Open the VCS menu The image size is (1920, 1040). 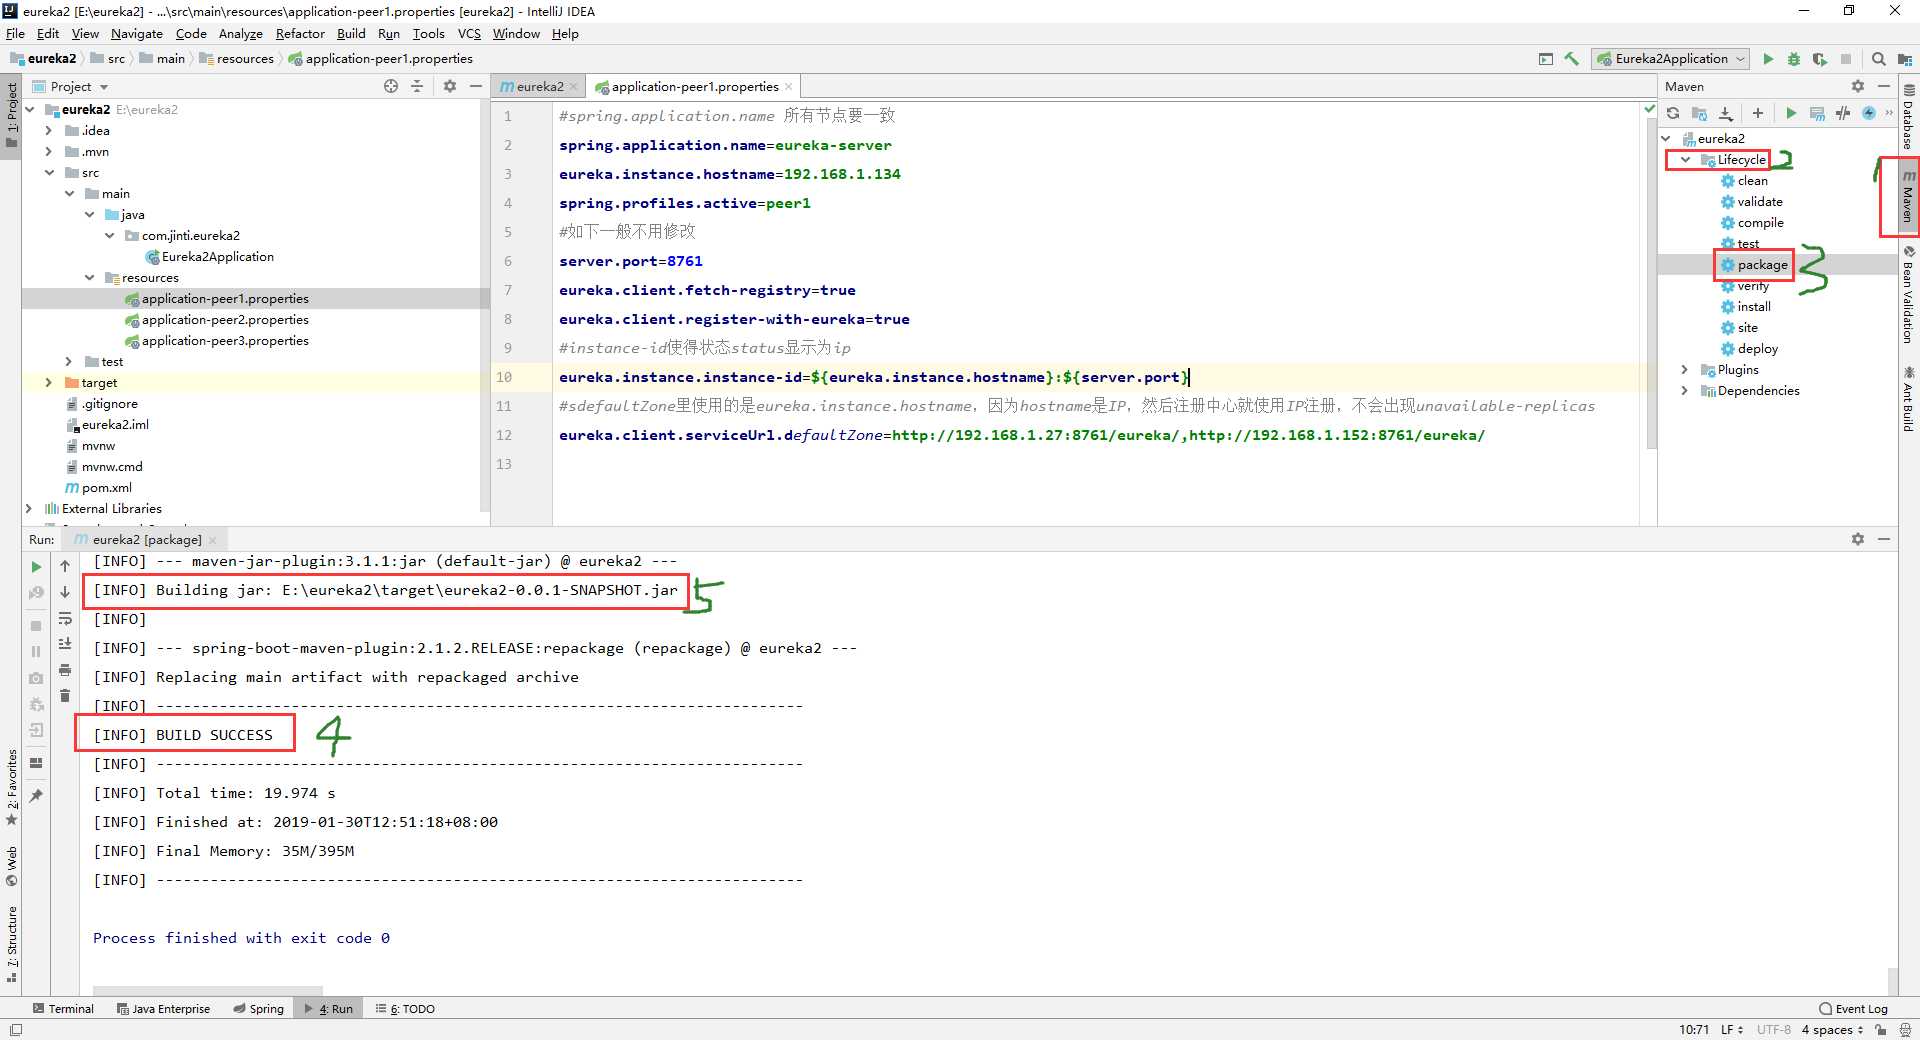pos(469,33)
